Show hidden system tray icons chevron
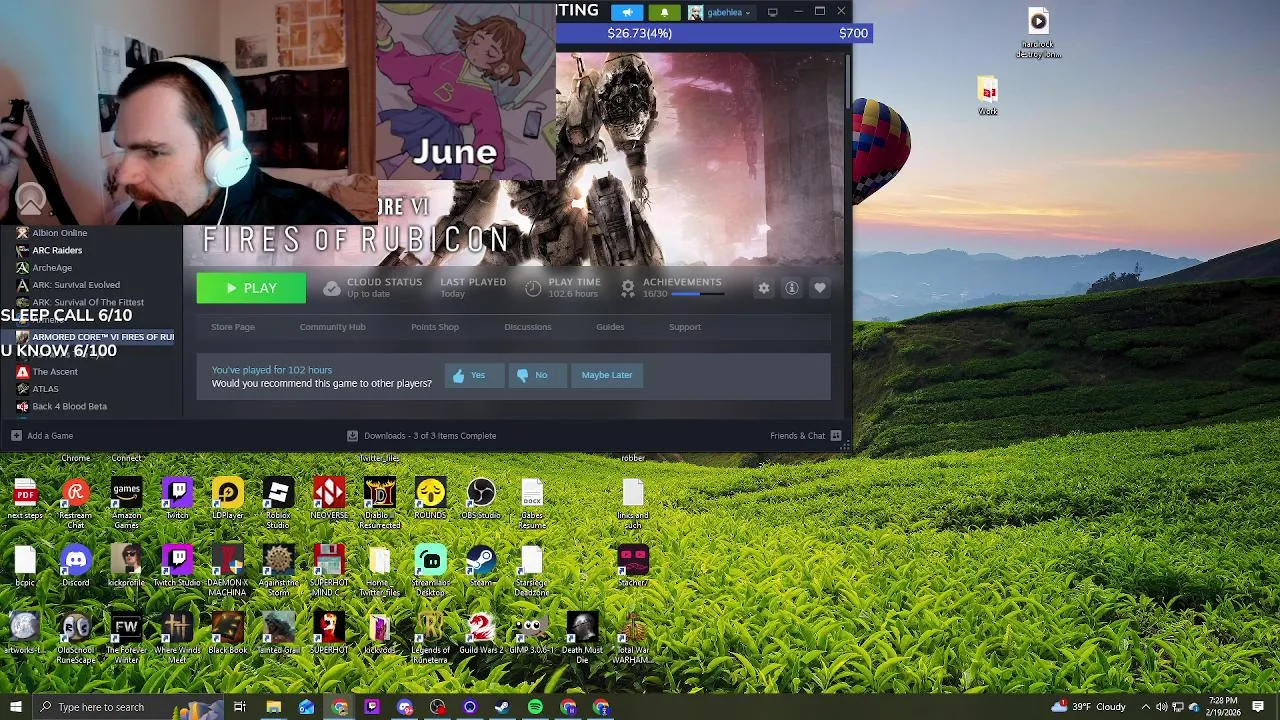Screen dimensions: 1280x720 pyautogui.click(x=1146, y=707)
